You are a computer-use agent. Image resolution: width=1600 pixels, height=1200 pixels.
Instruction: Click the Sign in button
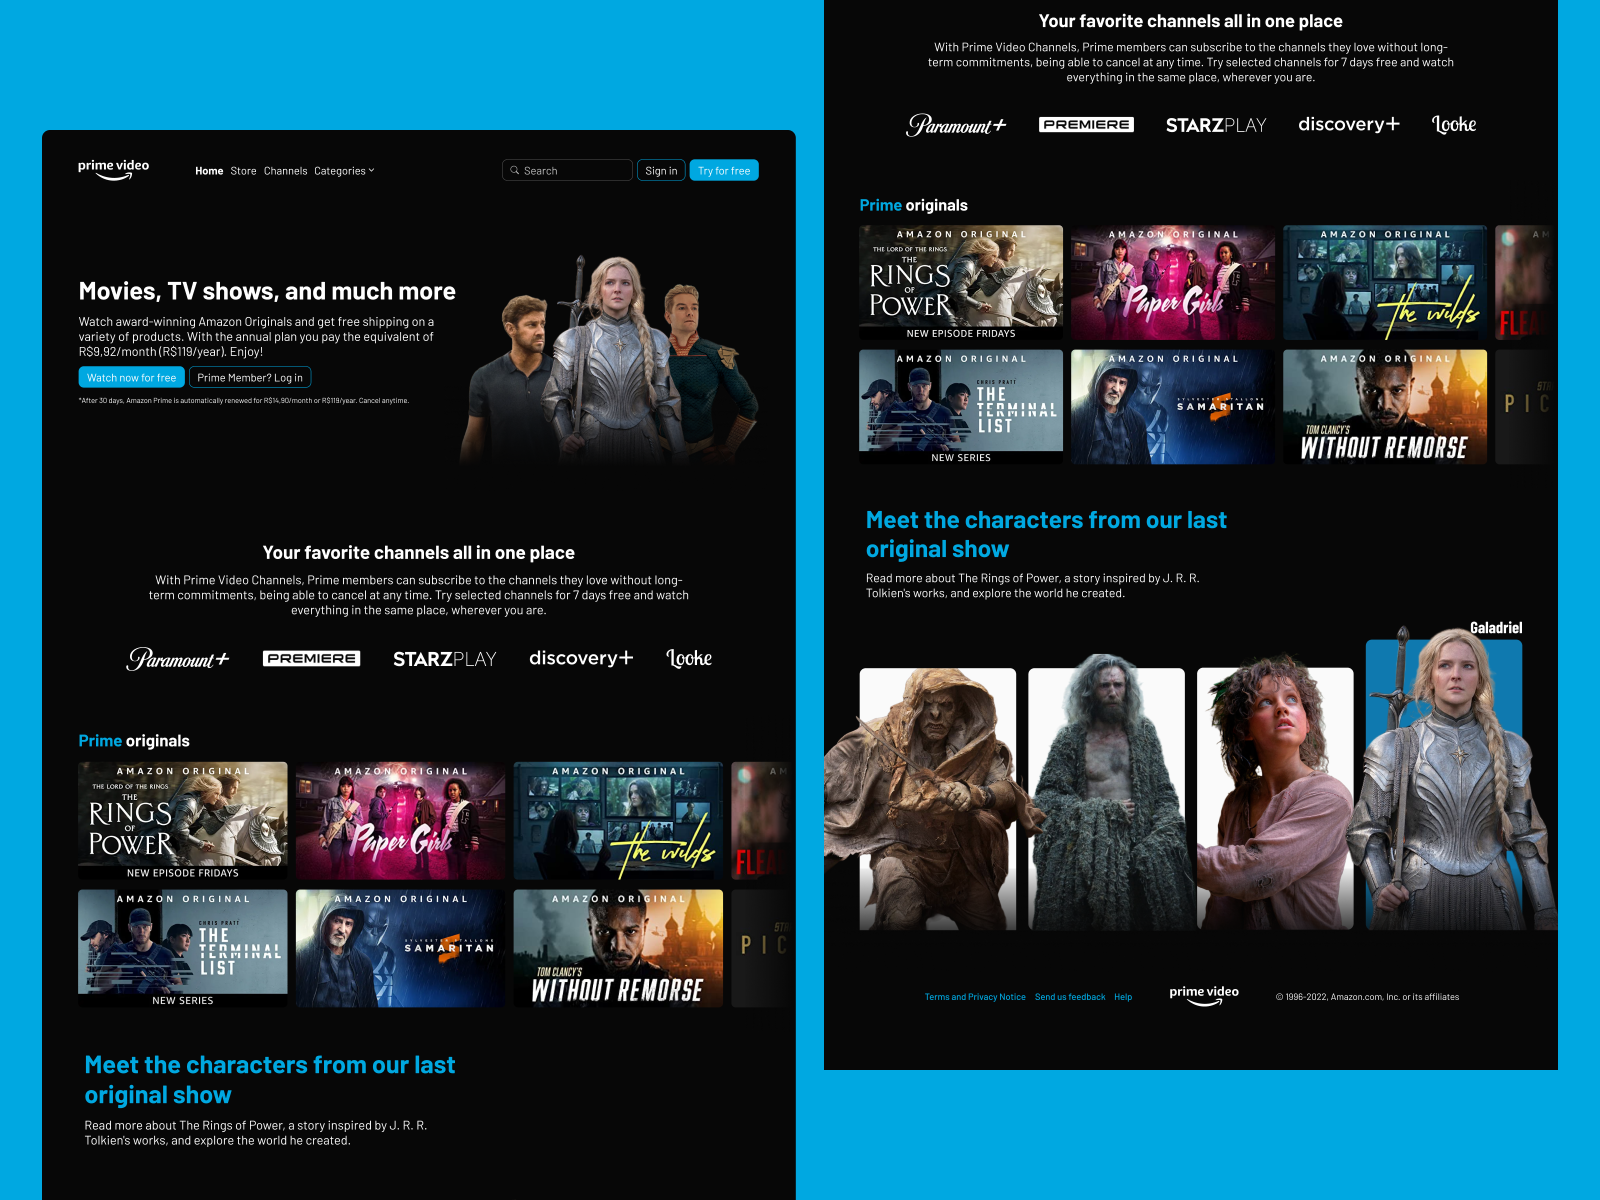click(x=661, y=171)
